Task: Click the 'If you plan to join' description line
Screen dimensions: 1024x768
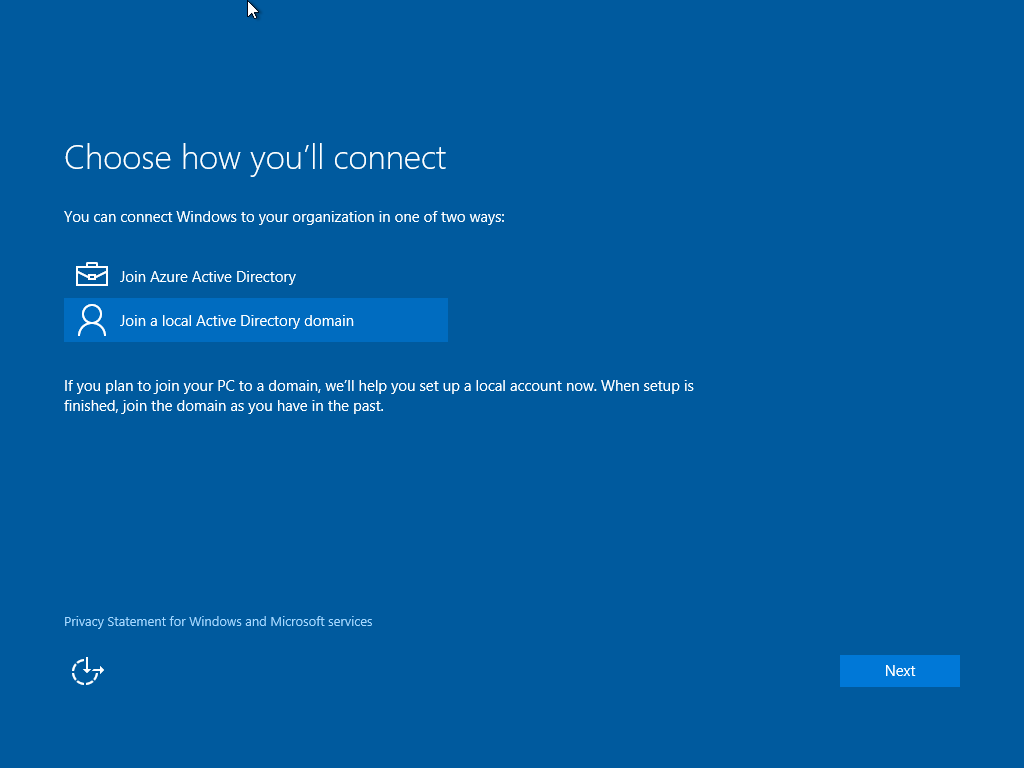Action: (x=378, y=386)
